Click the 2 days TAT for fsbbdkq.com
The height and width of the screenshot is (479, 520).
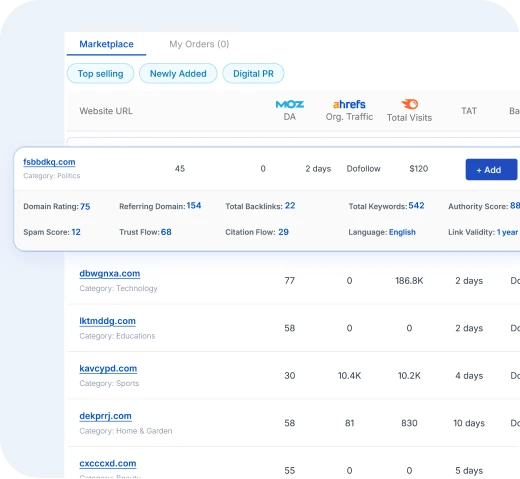[318, 169]
